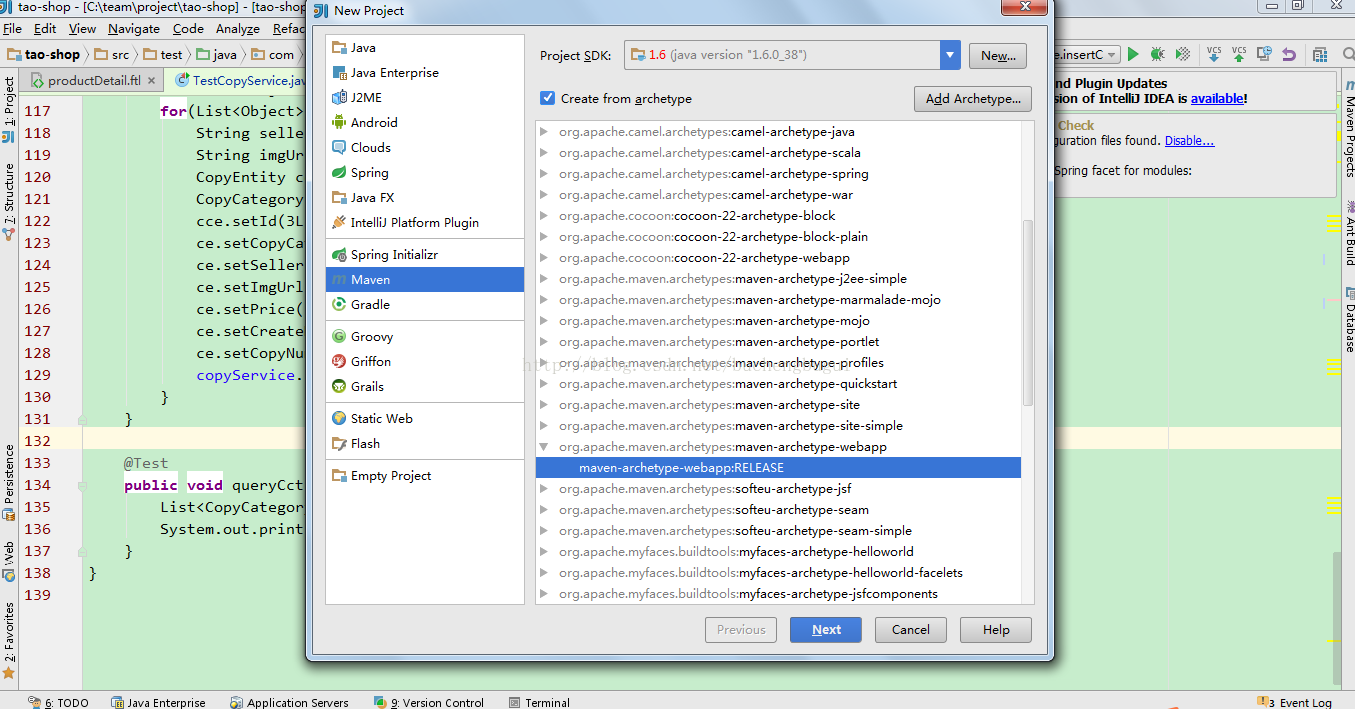This screenshot has height=709, width=1355.
Task: Switch to productDetail.ftl editor tab
Action: (93, 81)
